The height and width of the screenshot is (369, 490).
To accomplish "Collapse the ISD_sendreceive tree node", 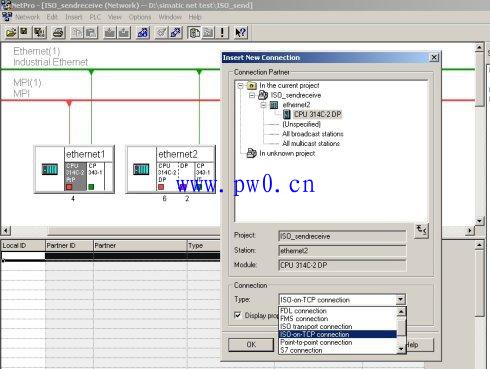I will [x=252, y=95].
